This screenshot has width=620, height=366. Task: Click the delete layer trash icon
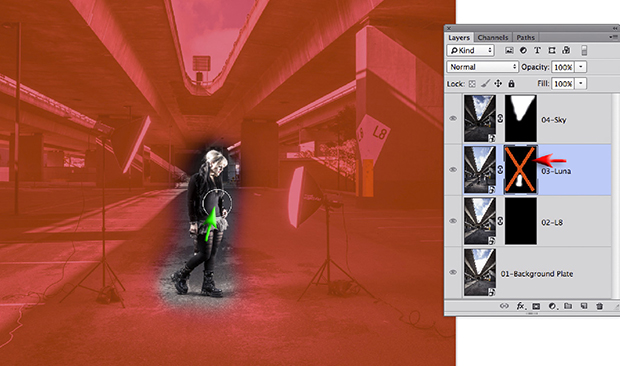(599, 306)
